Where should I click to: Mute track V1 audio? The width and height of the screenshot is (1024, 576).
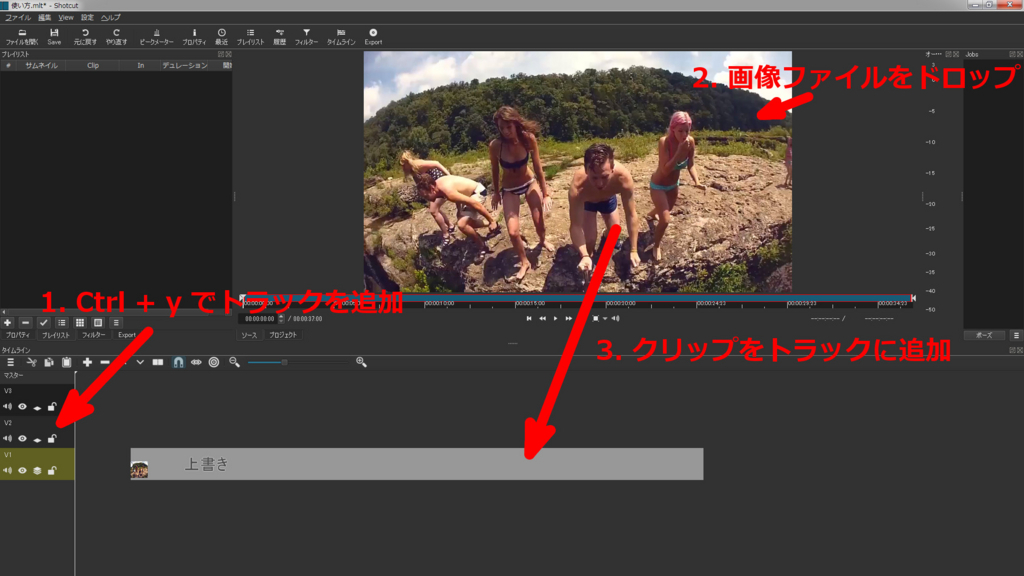point(7,470)
